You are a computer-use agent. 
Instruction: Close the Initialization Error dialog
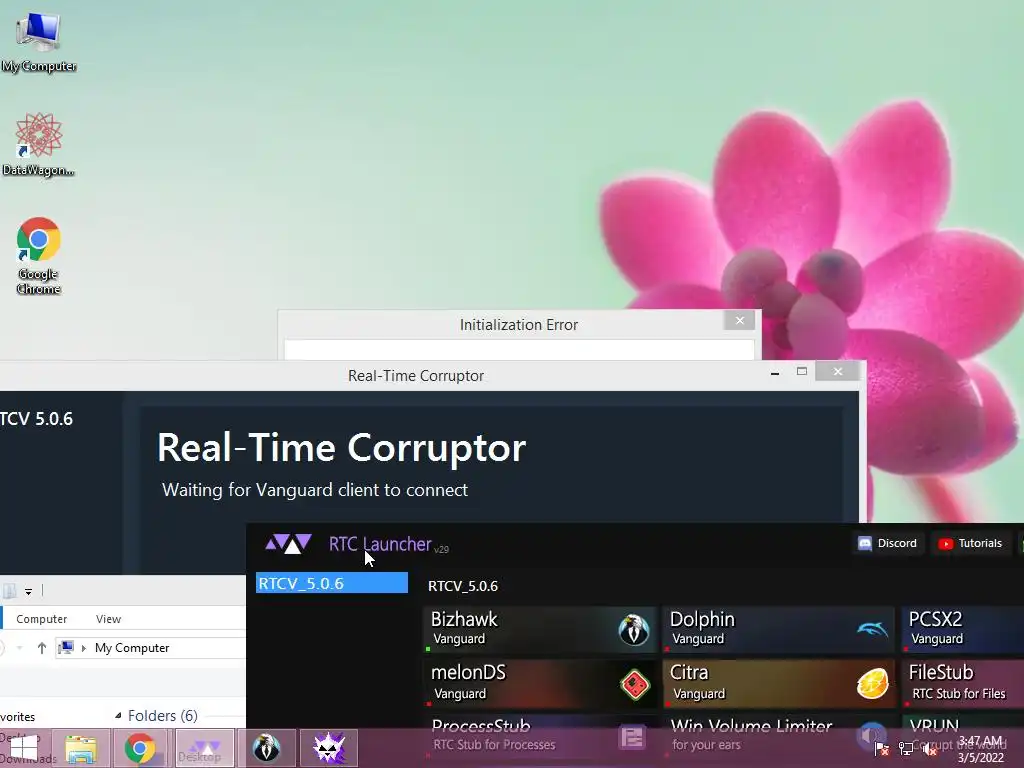click(x=739, y=320)
